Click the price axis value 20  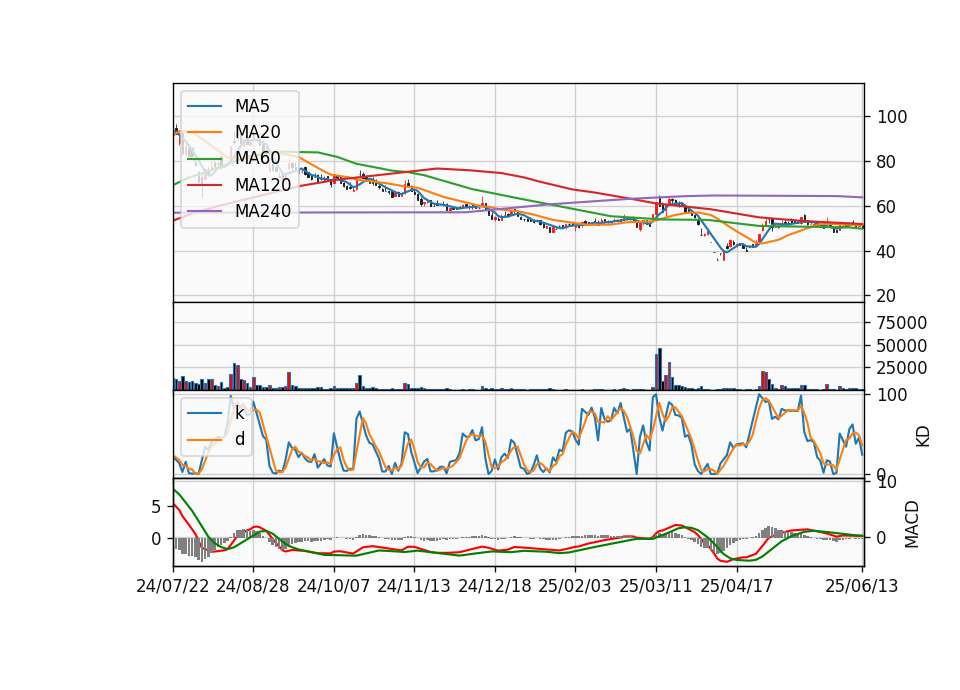[885, 296]
